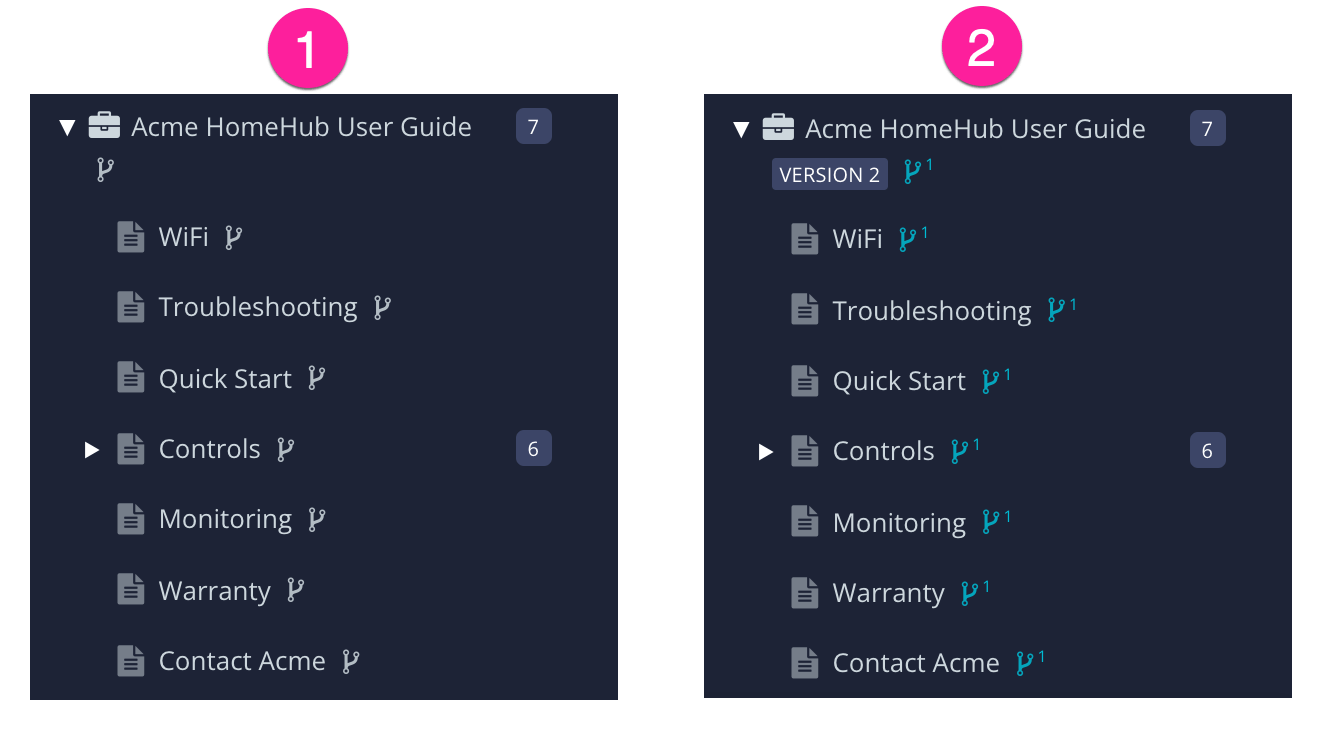Screen dimensions: 1324x732
Task: Expand the Controls topic in panel 2
Action: coord(767,451)
